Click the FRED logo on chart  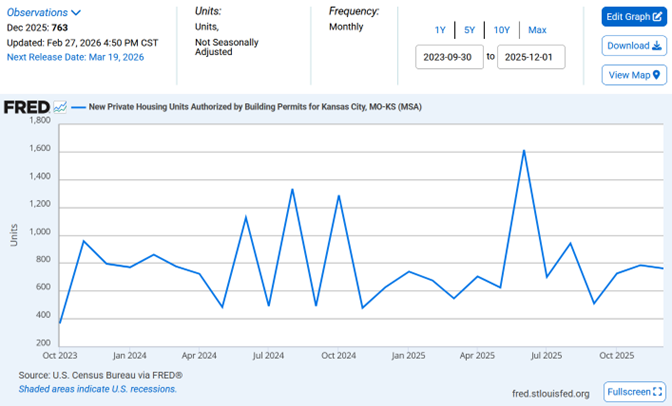point(26,106)
